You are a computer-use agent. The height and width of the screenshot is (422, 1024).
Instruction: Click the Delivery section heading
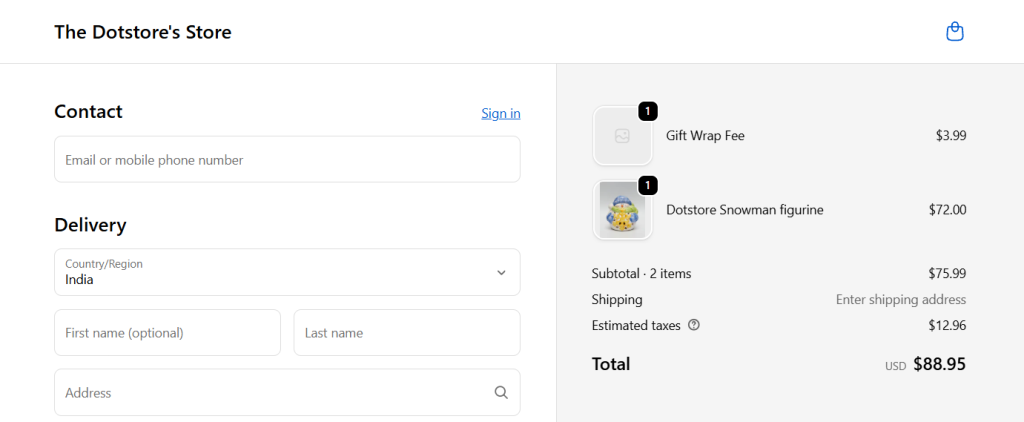90,225
